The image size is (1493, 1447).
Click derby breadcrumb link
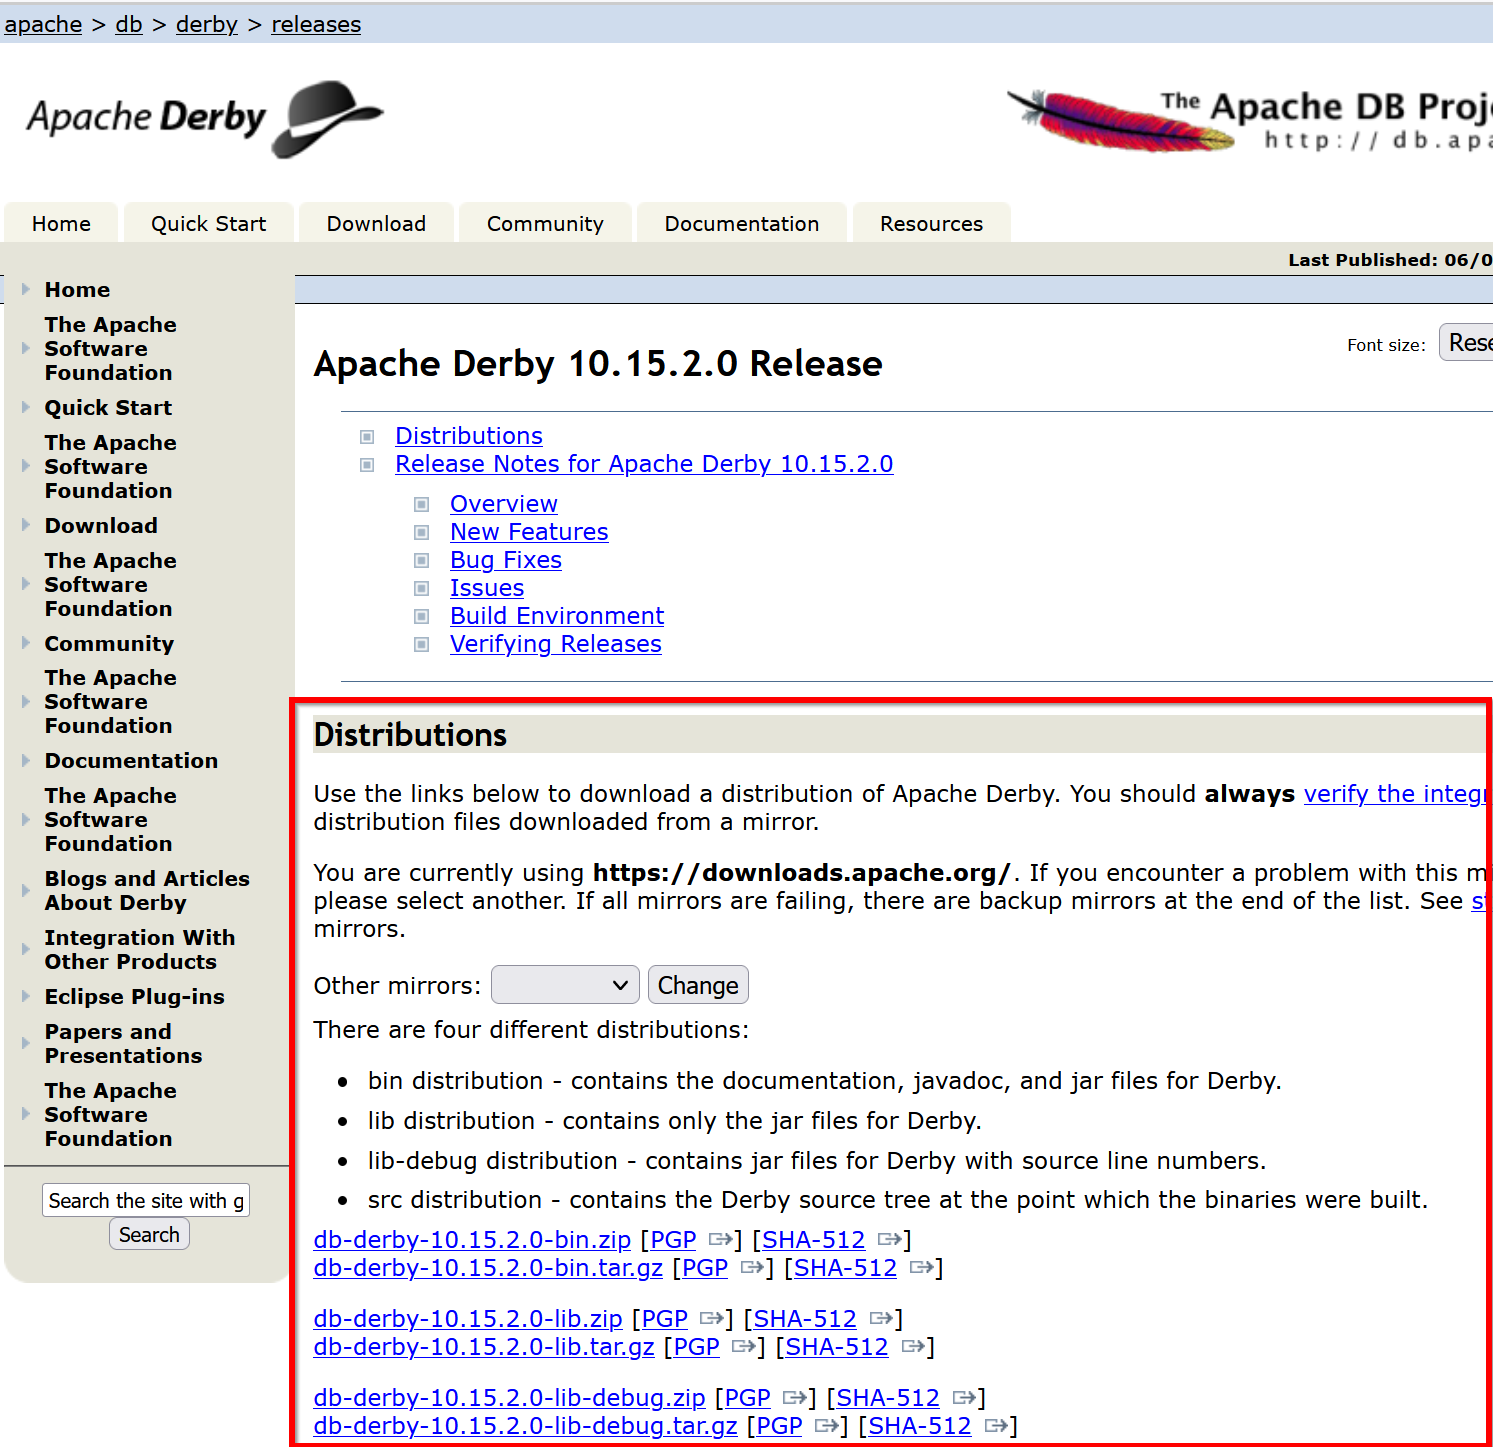[x=207, y=24]
